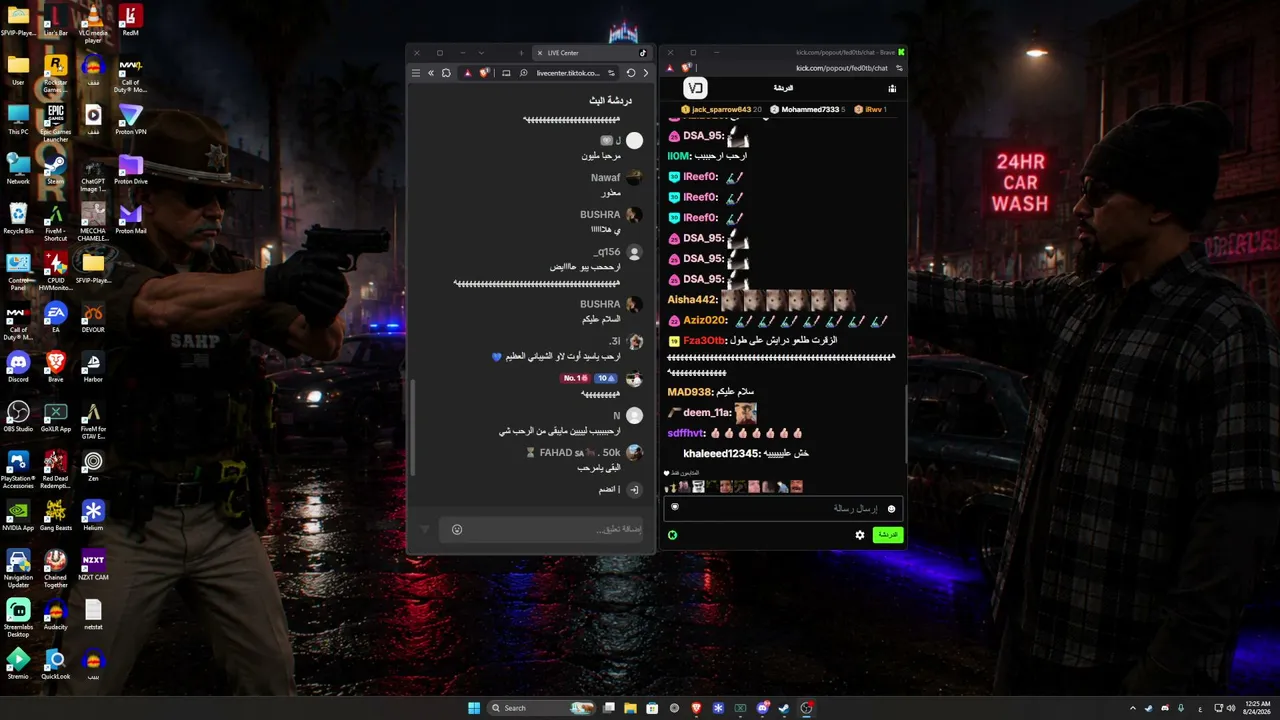Click the Kick message input field

[784, 508]
